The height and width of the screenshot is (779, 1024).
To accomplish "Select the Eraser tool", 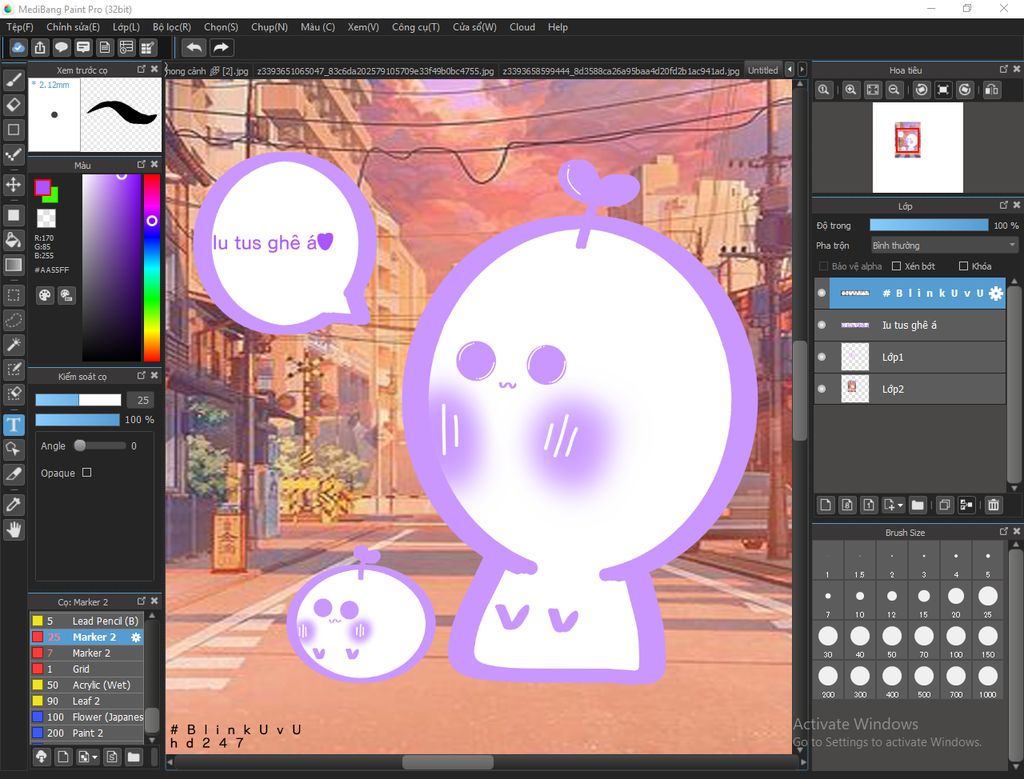I will click(x=14, y=104).
